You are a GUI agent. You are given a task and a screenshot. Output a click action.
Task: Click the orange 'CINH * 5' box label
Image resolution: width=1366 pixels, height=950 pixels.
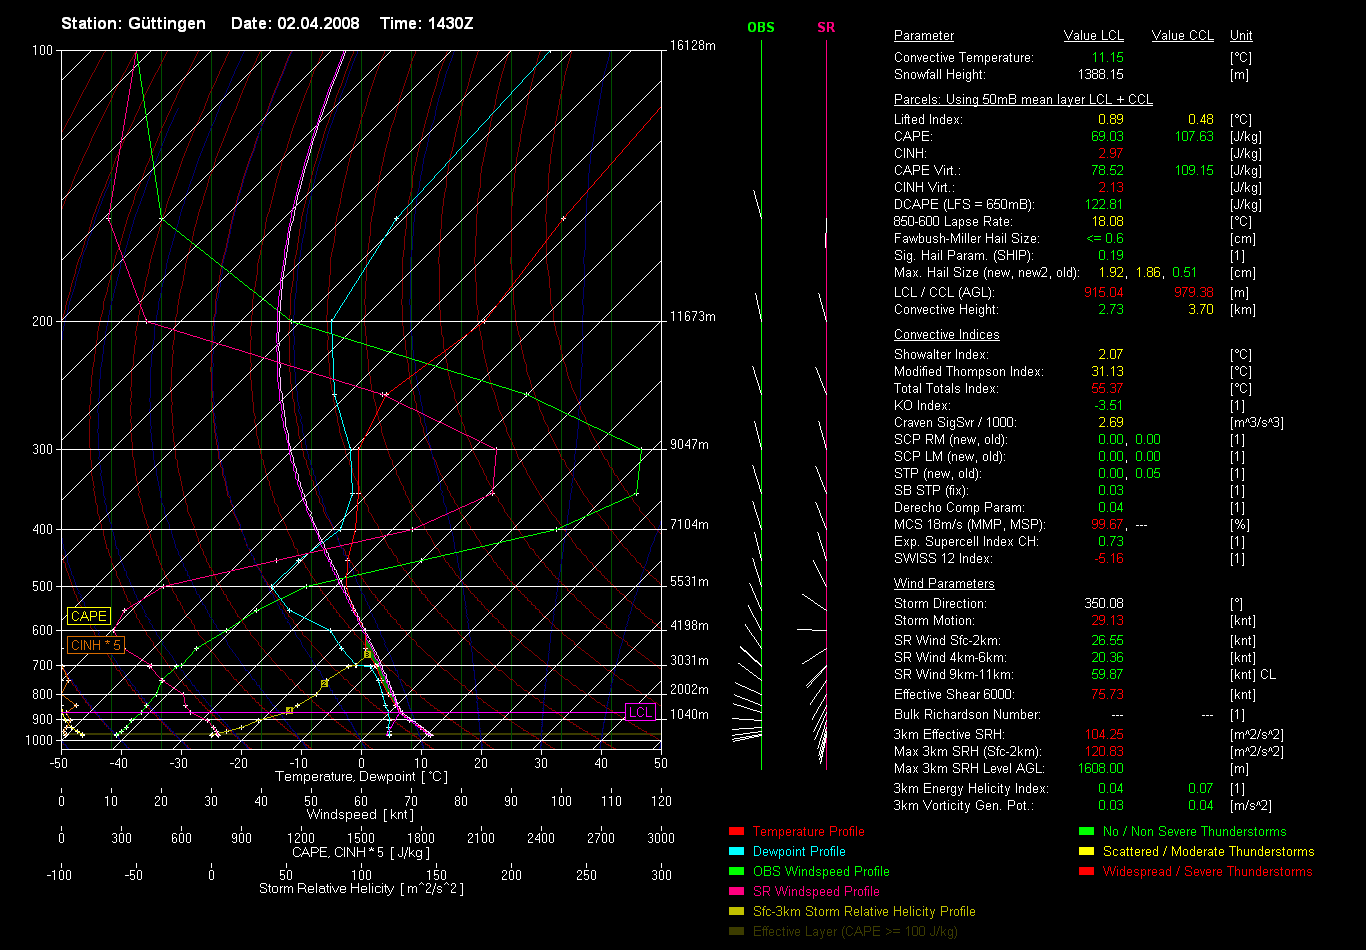97,646
